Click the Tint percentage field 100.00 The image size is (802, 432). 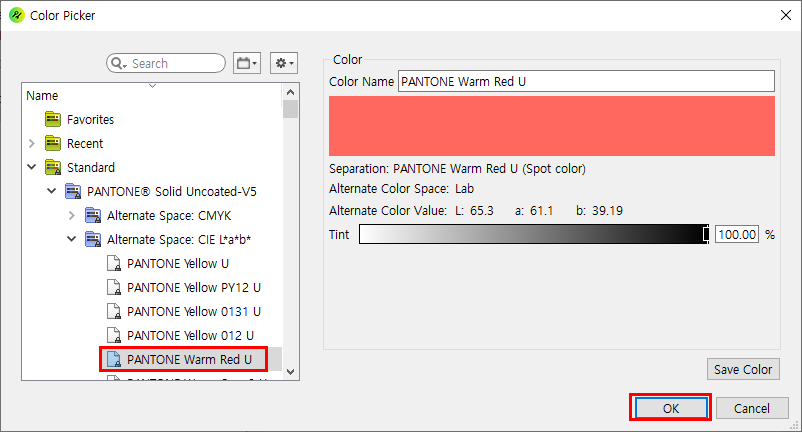(737, 234)
